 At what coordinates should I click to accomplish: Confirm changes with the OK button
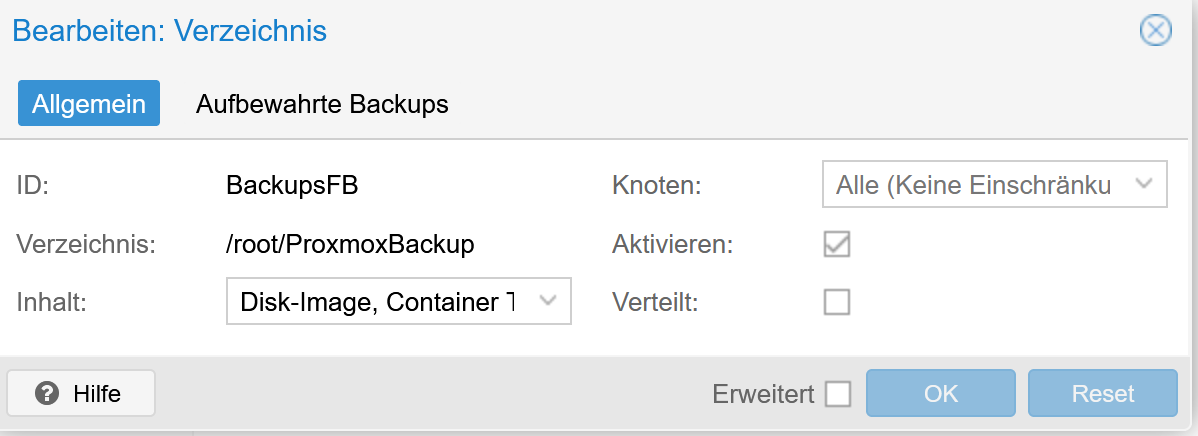point(940,394)
